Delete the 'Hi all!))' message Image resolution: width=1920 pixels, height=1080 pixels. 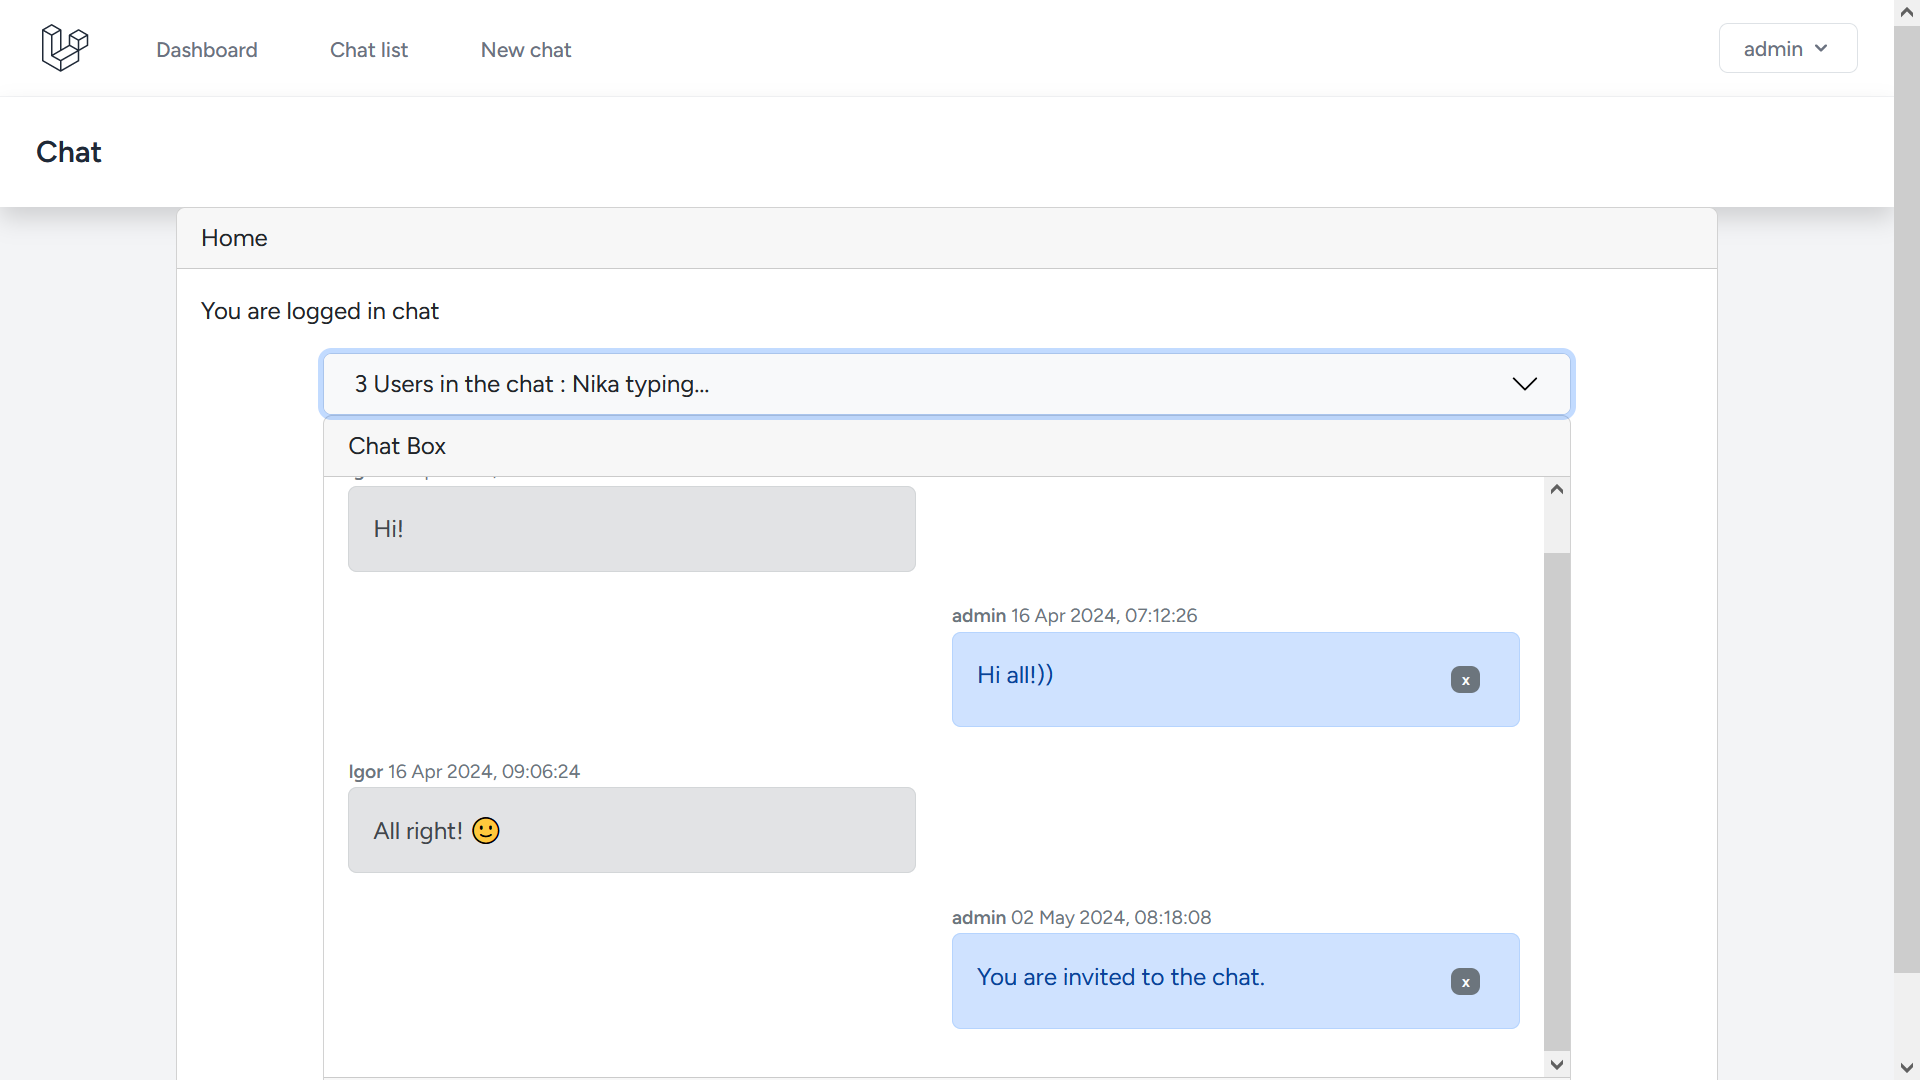click(x=1465, y=680)
